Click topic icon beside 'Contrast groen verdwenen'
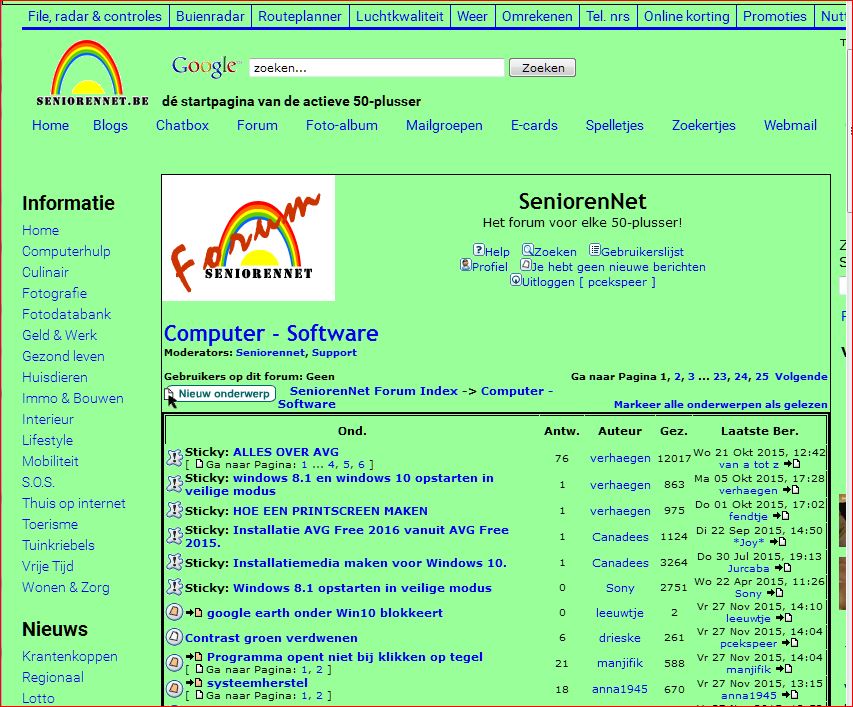 [174, 637]
